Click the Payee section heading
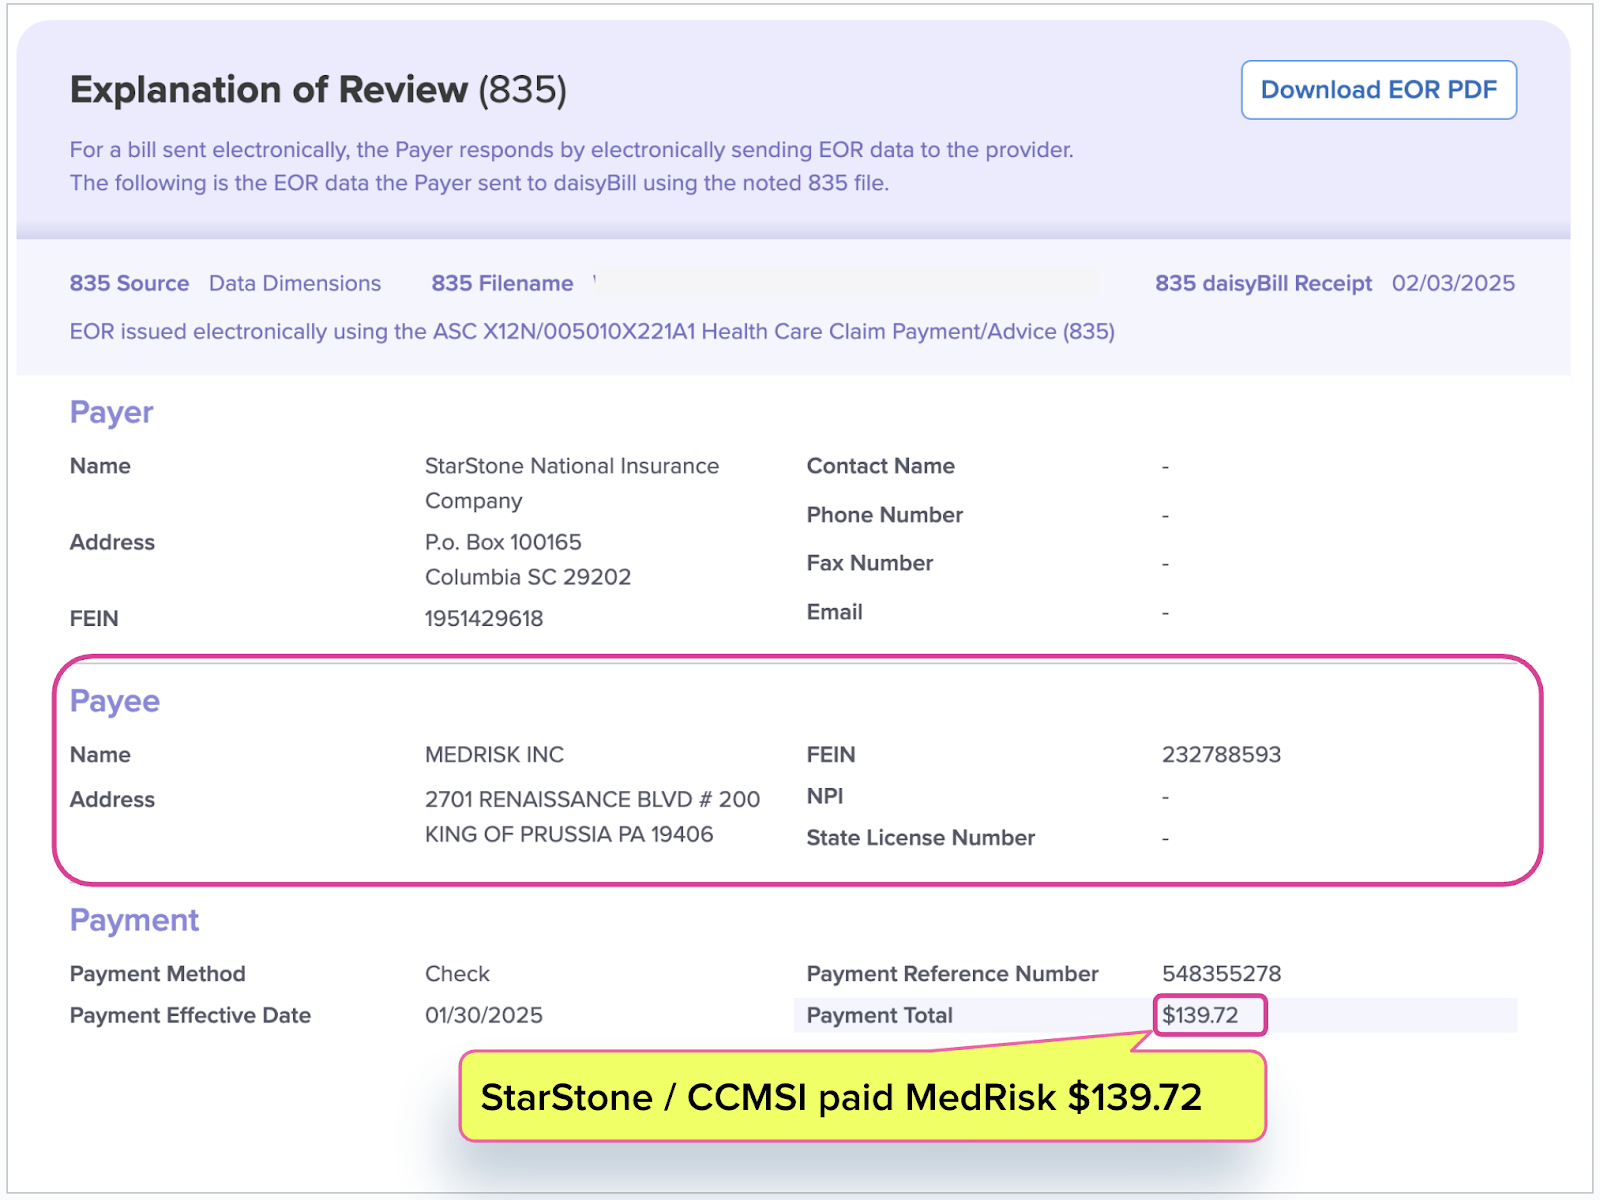The height and width of the screenshot is (1200, 1600). (115, 701)
